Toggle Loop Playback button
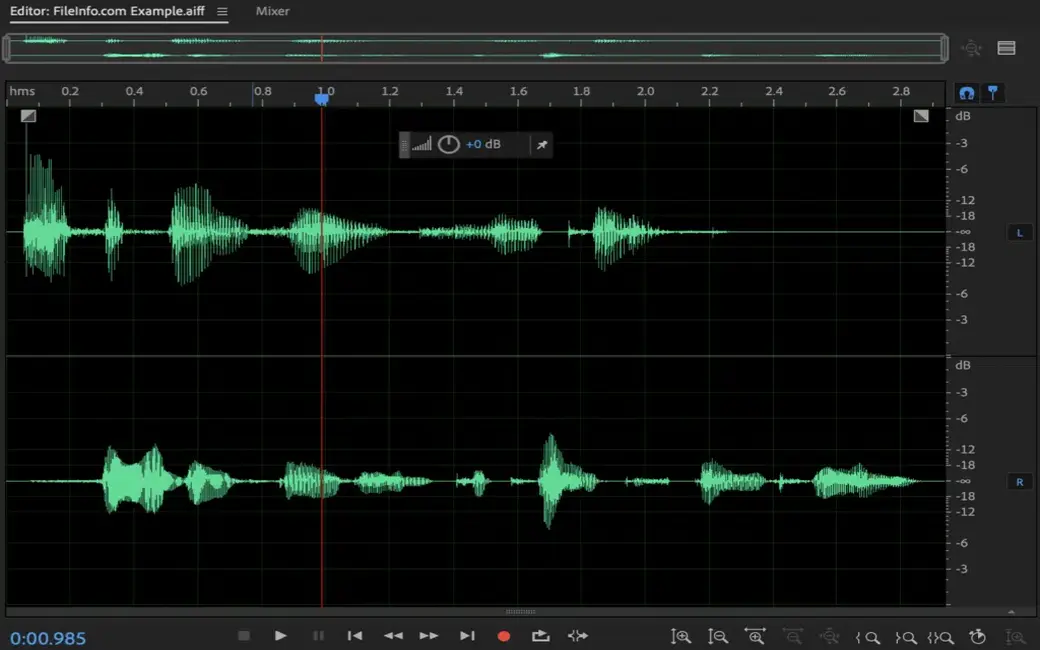 click(x=541, y=636)
